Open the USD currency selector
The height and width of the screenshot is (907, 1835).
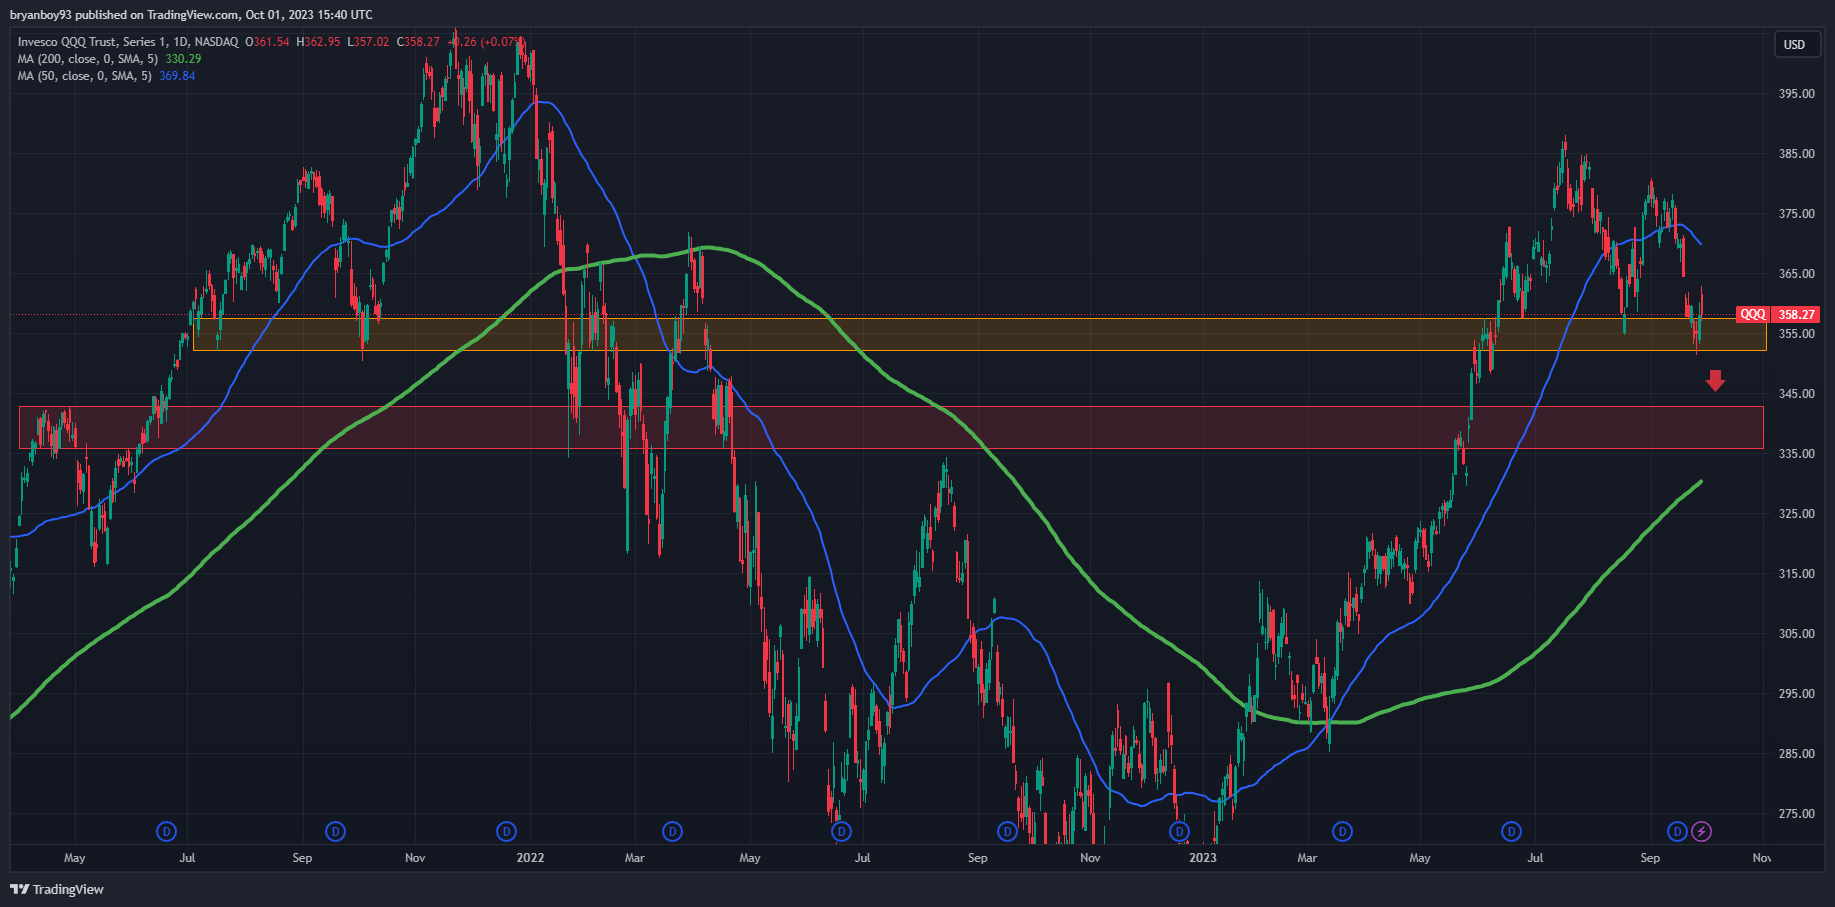(x=1796, y=44)
